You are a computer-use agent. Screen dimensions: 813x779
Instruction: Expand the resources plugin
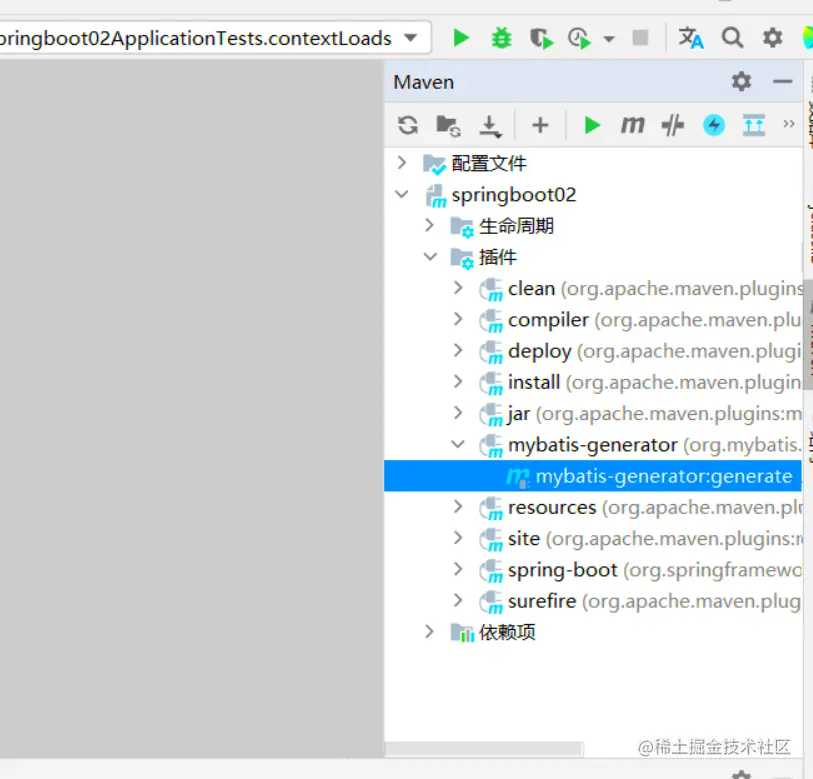tap(457, 507)
